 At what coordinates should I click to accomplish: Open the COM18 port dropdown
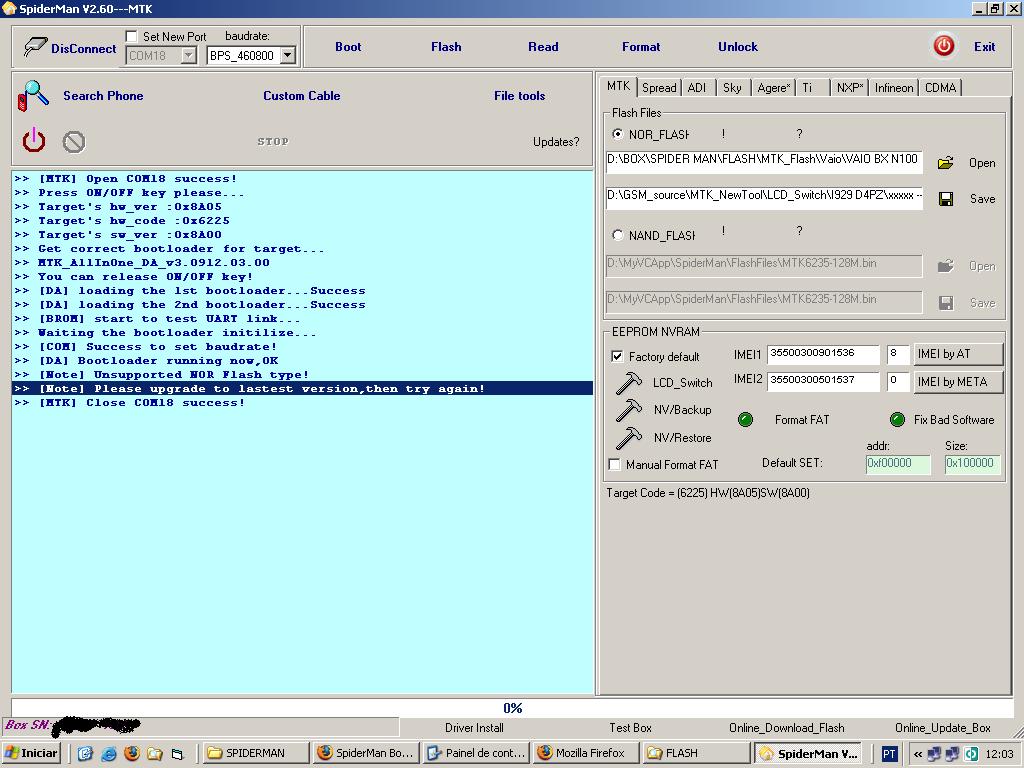(188, 56)
